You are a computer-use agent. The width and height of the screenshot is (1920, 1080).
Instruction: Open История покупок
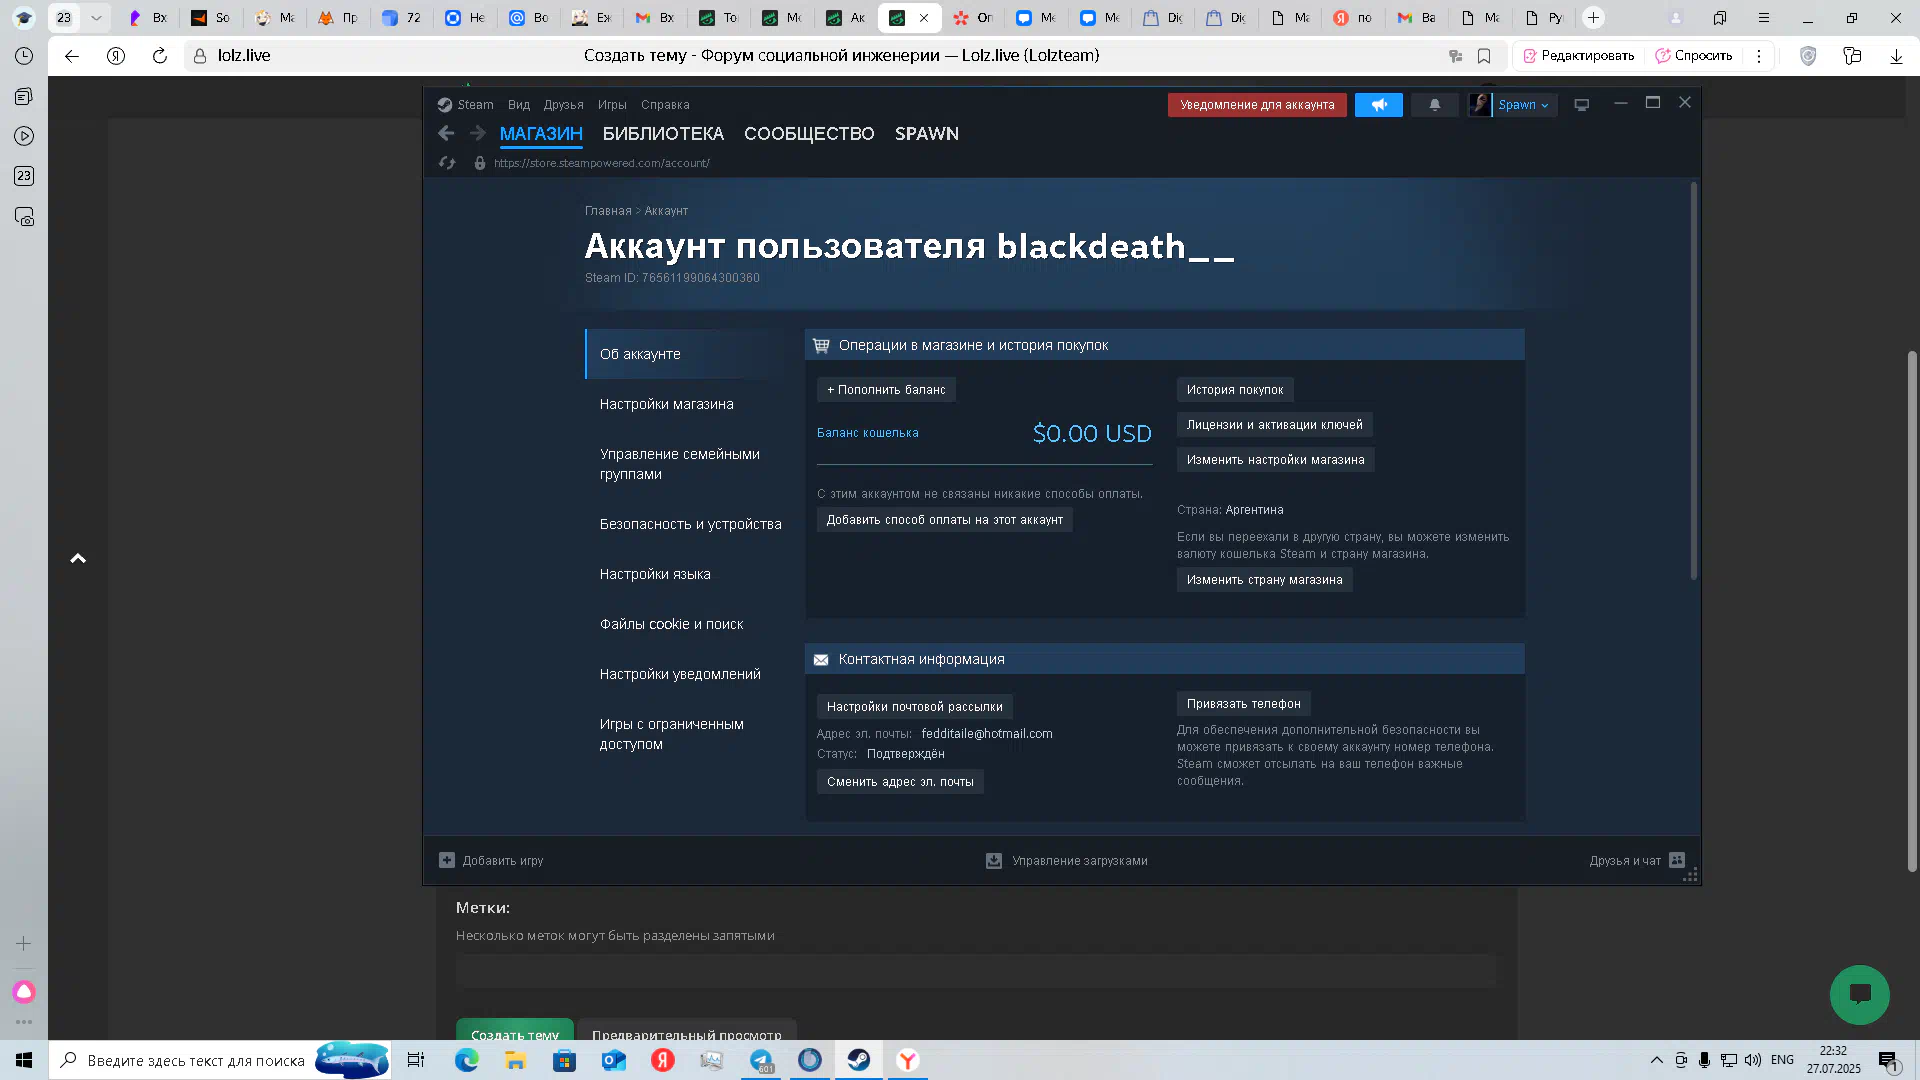coord(1235,390)
